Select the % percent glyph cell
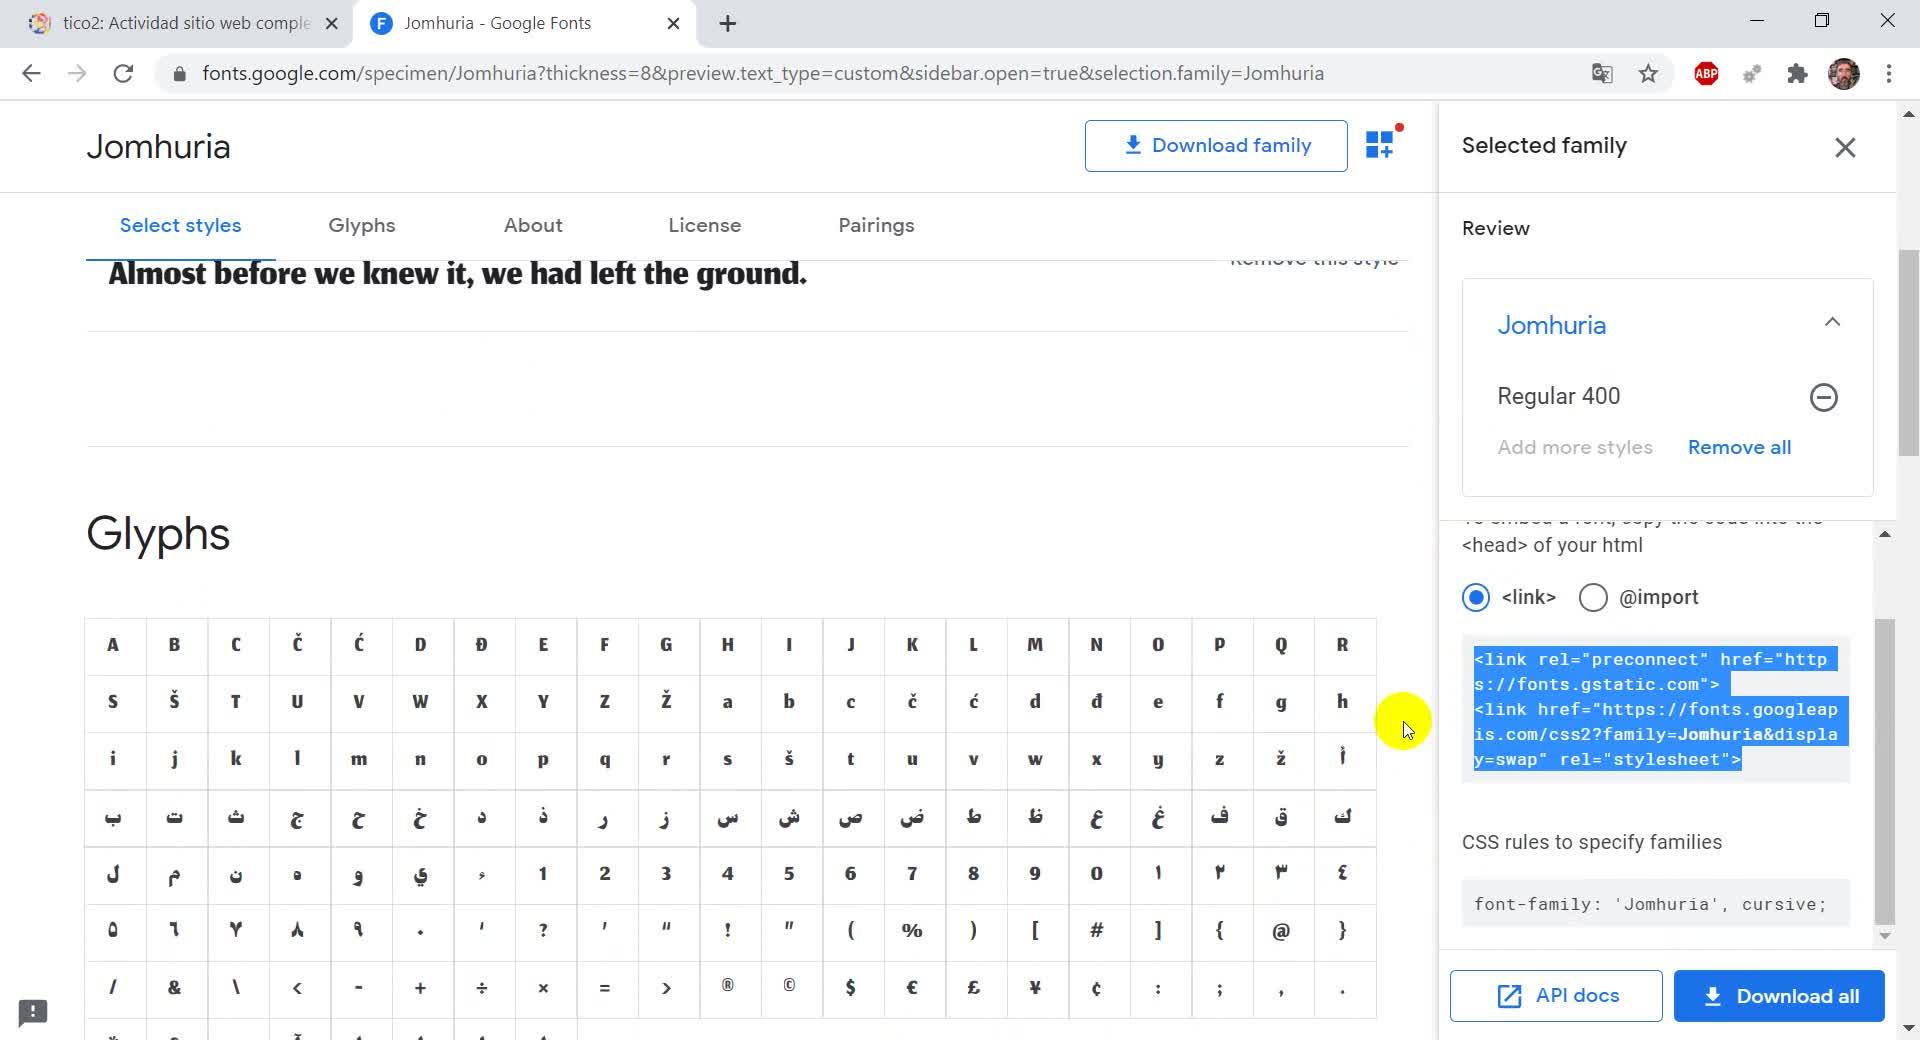 (912, 931)
